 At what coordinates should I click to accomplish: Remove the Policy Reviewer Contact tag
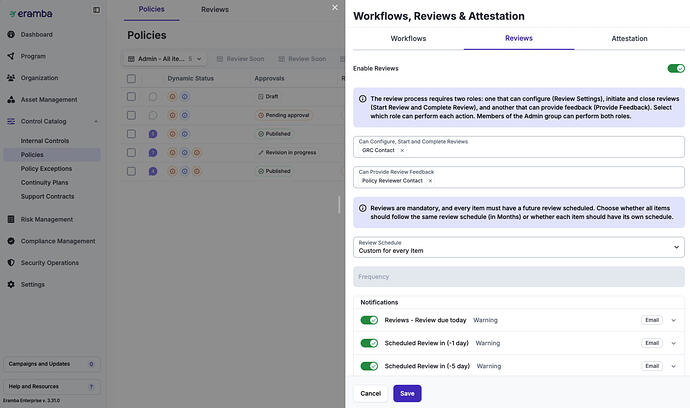point(430,181)
